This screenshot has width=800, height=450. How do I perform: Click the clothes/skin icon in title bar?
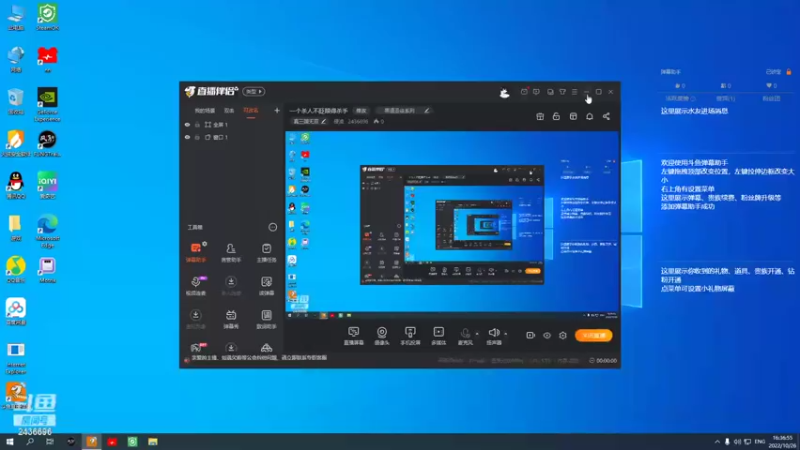click(x=562, y=92)
